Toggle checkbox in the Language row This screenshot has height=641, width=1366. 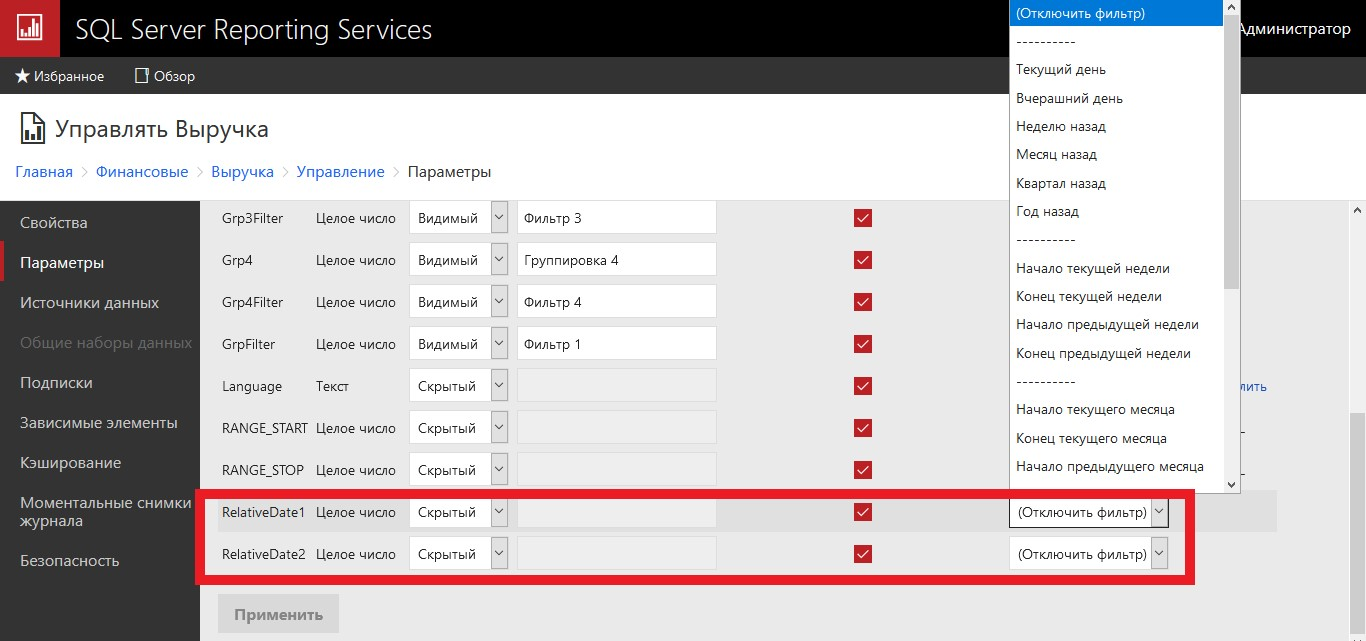tap(863, 386)
